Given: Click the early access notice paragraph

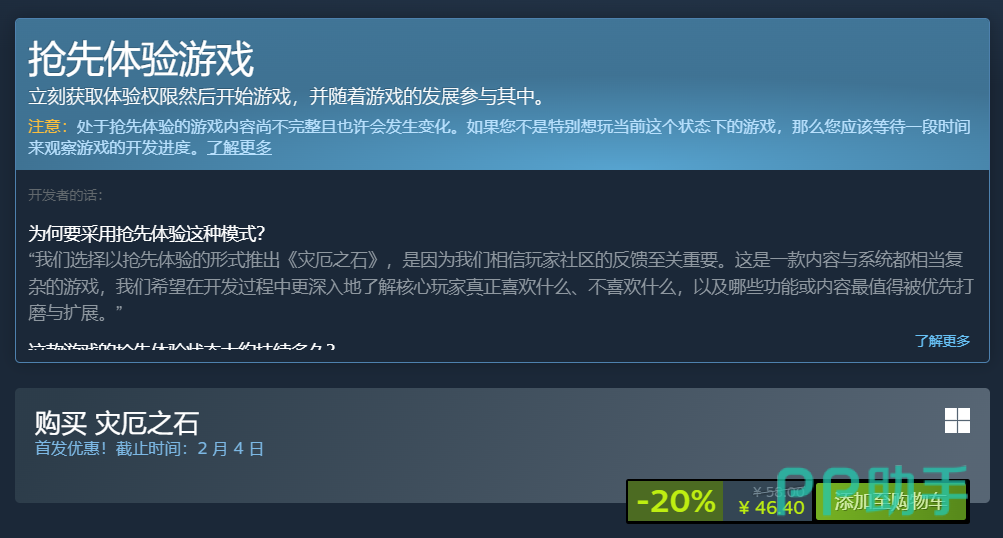Looking at the screenshot, I should point(500,137).
